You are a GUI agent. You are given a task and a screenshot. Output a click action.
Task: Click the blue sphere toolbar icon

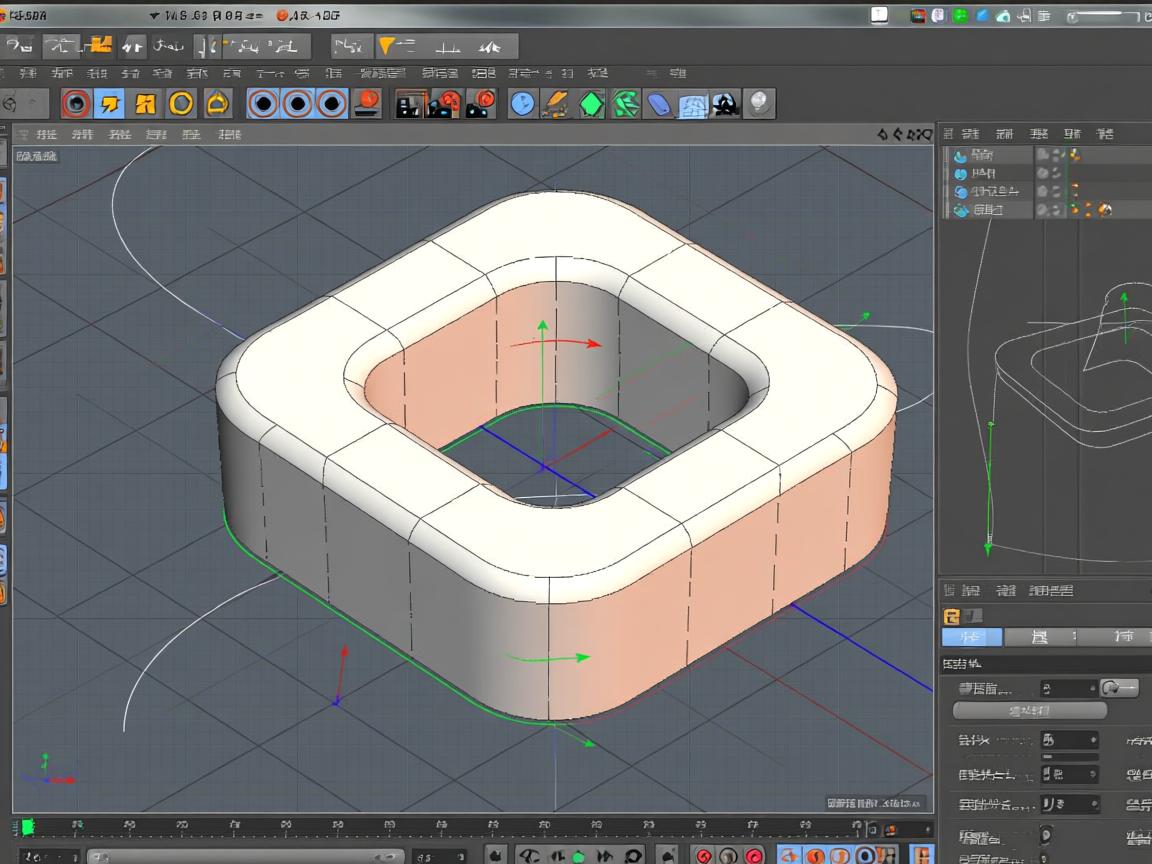pyautogui.click(x=521, y=104)
